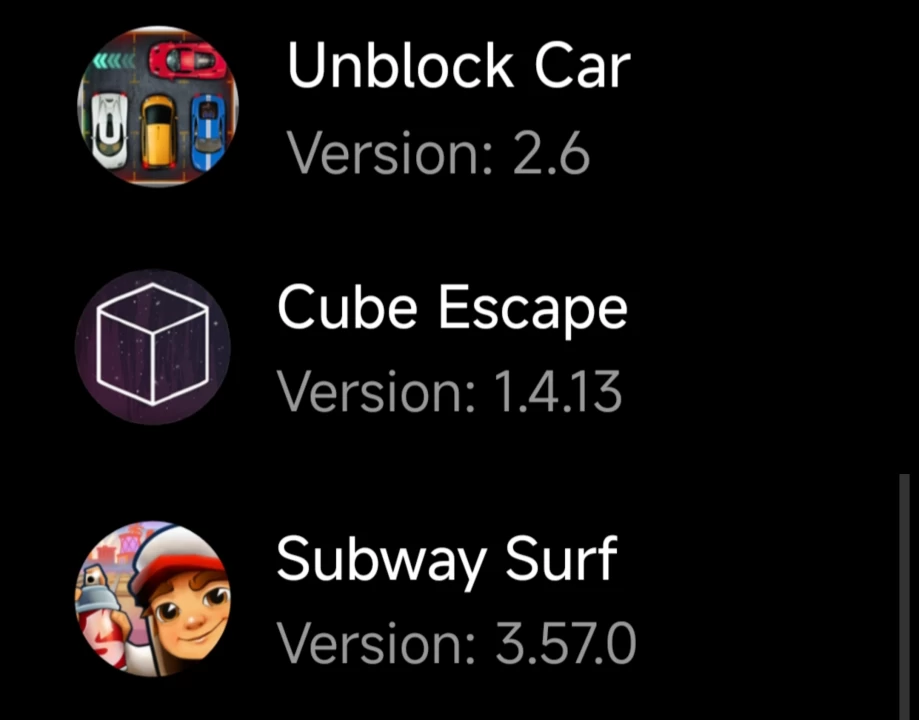This screenshot has height=720, width=919.
Task: Click the Version: 3.57.0 label
Action: (x=456, y=643)
